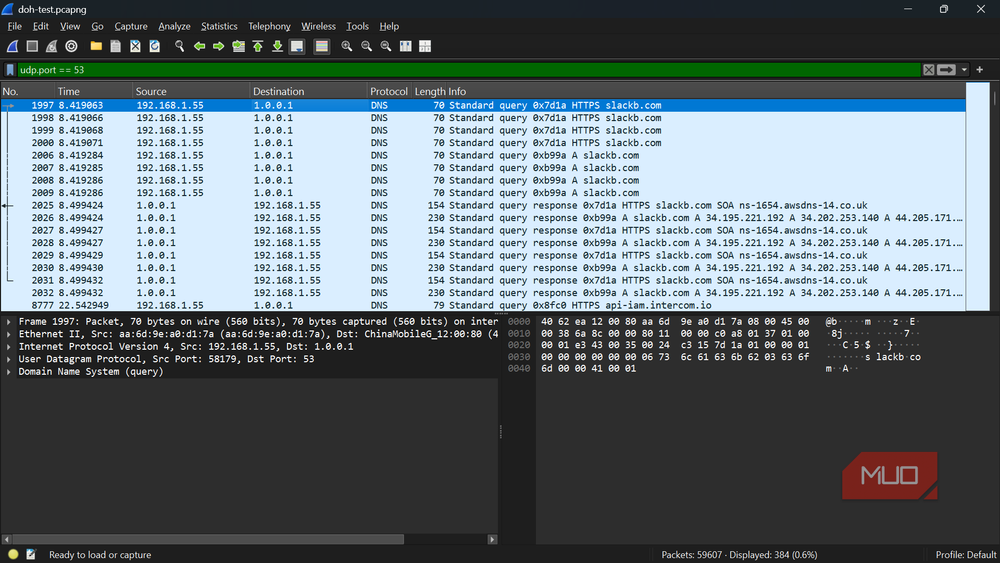The width and height of the screenshot is (1000, 563).
Task: Open a capture file with the folder icon
Action: tap(96, 46)
